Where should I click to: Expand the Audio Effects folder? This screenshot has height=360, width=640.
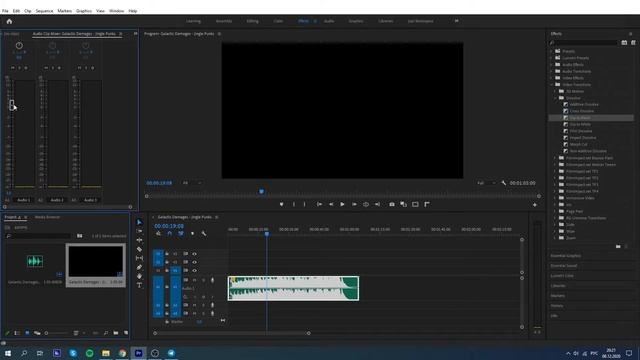click(x=551, y=64)
